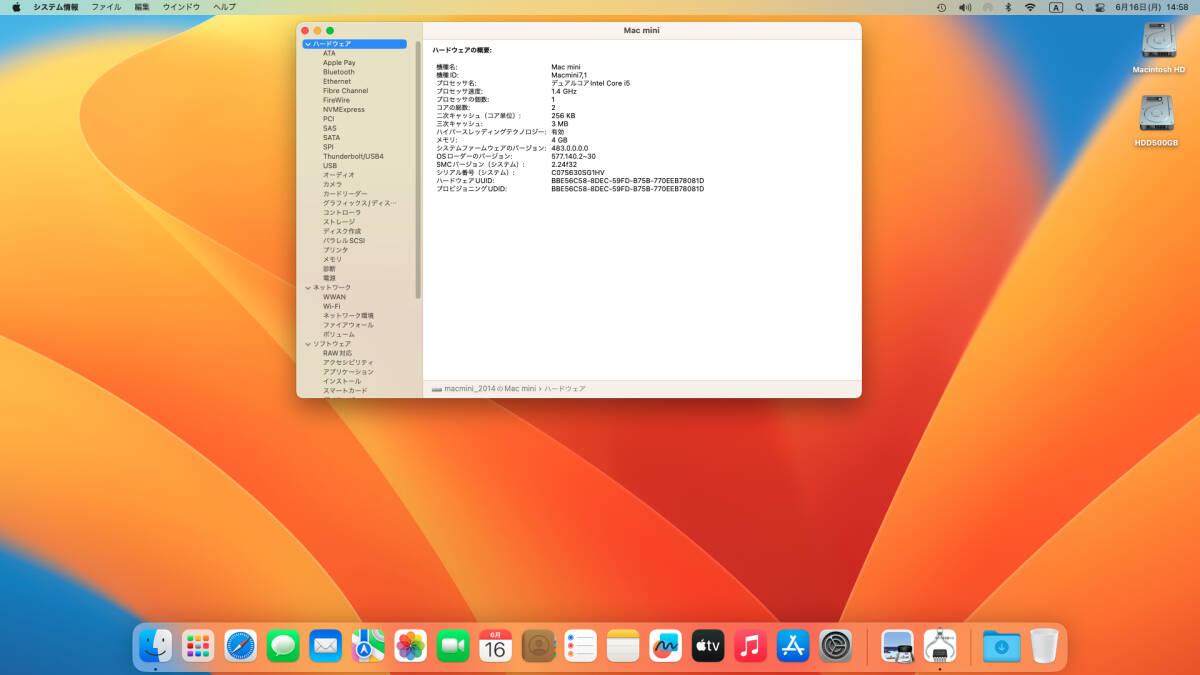Launch the Apple TV app in the Dock
1200x675 pixels.
pos(708,646)
